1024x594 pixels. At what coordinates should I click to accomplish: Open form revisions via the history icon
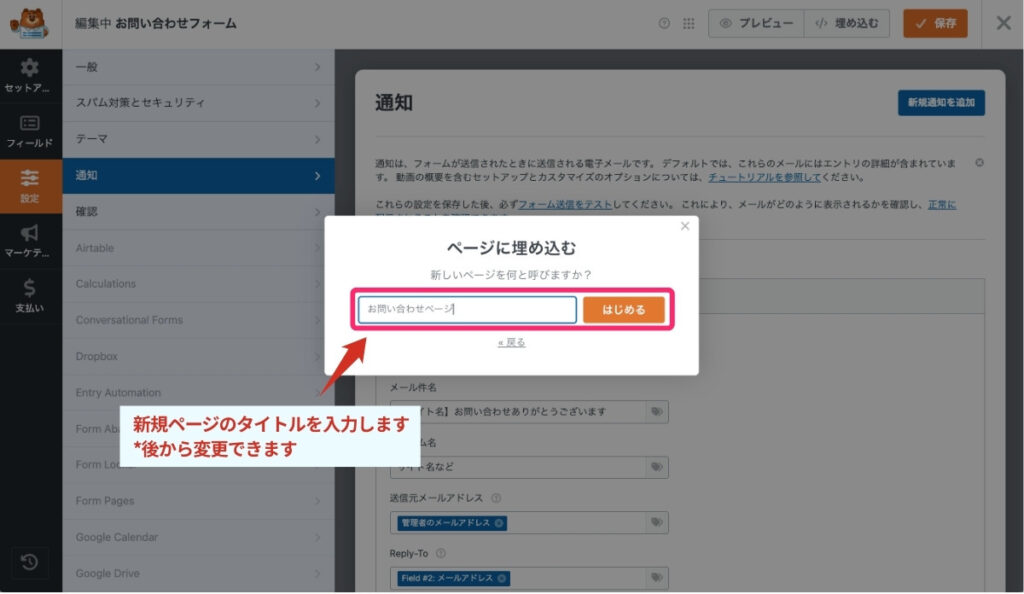click(30, 563)
